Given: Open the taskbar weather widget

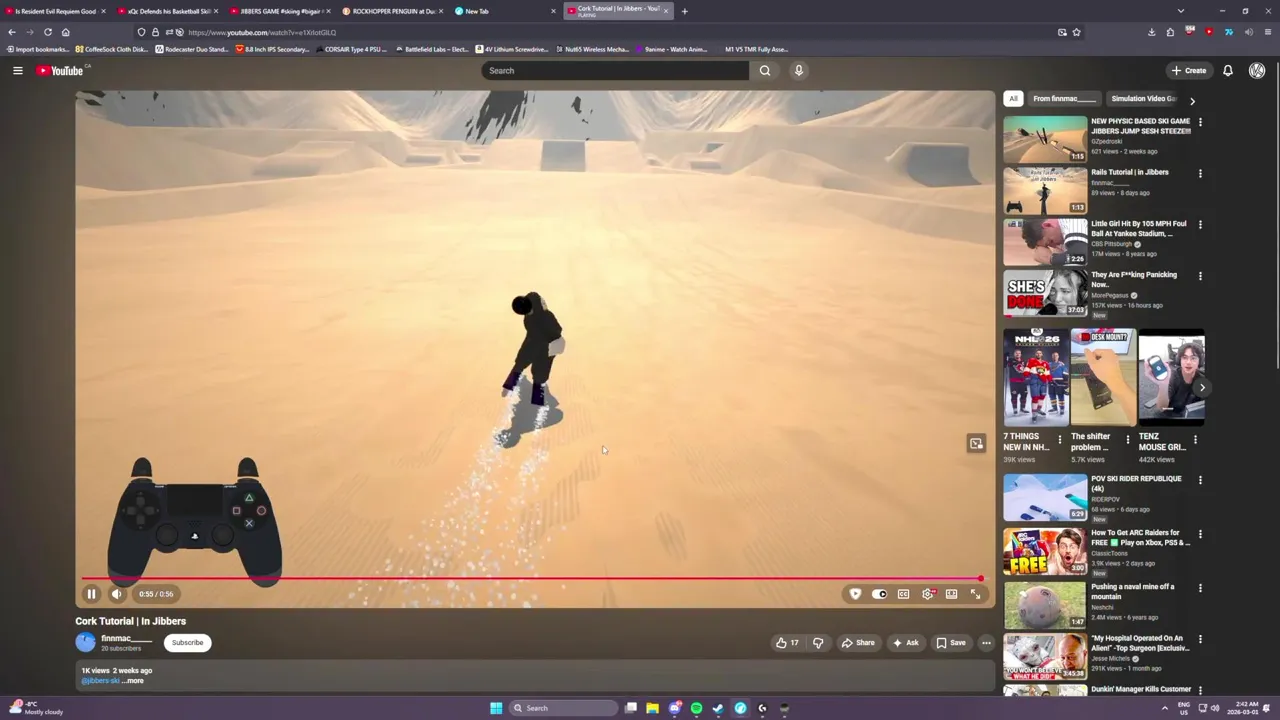Looking at the screenshot, I should coord(35,708).
